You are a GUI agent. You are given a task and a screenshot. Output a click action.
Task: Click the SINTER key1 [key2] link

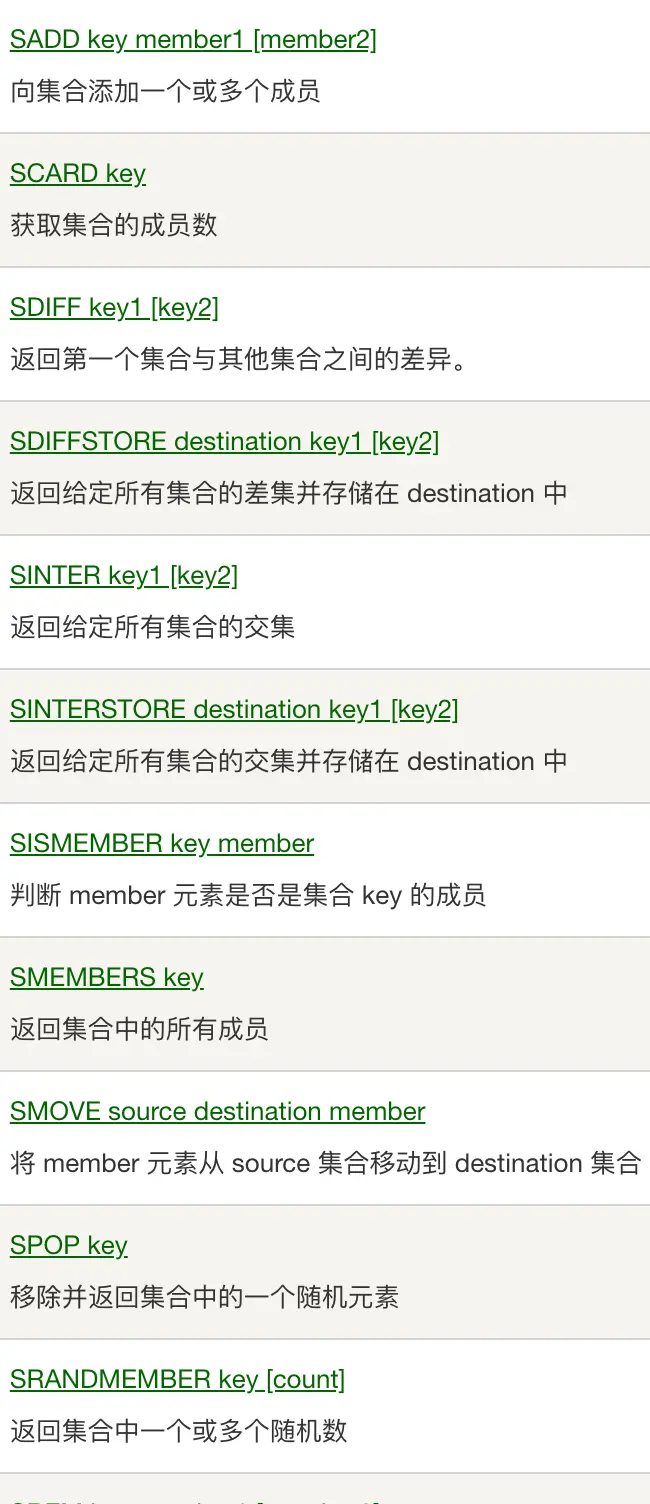point(124,576)
